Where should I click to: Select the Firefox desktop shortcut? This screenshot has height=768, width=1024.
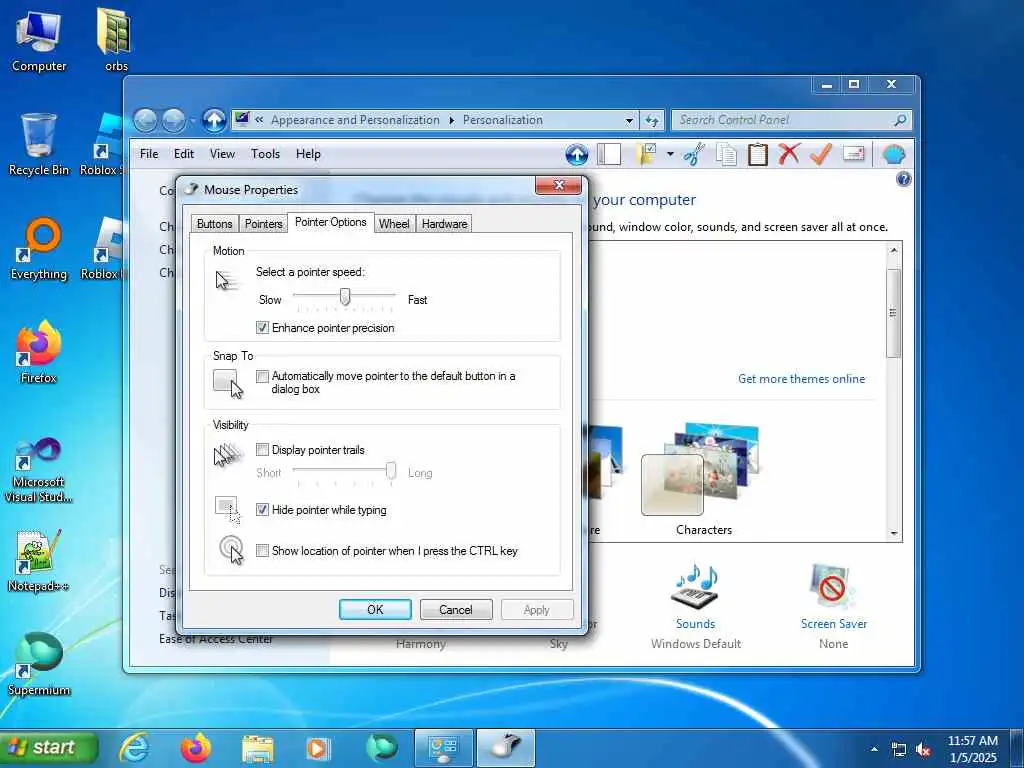[x=39, y=352]
